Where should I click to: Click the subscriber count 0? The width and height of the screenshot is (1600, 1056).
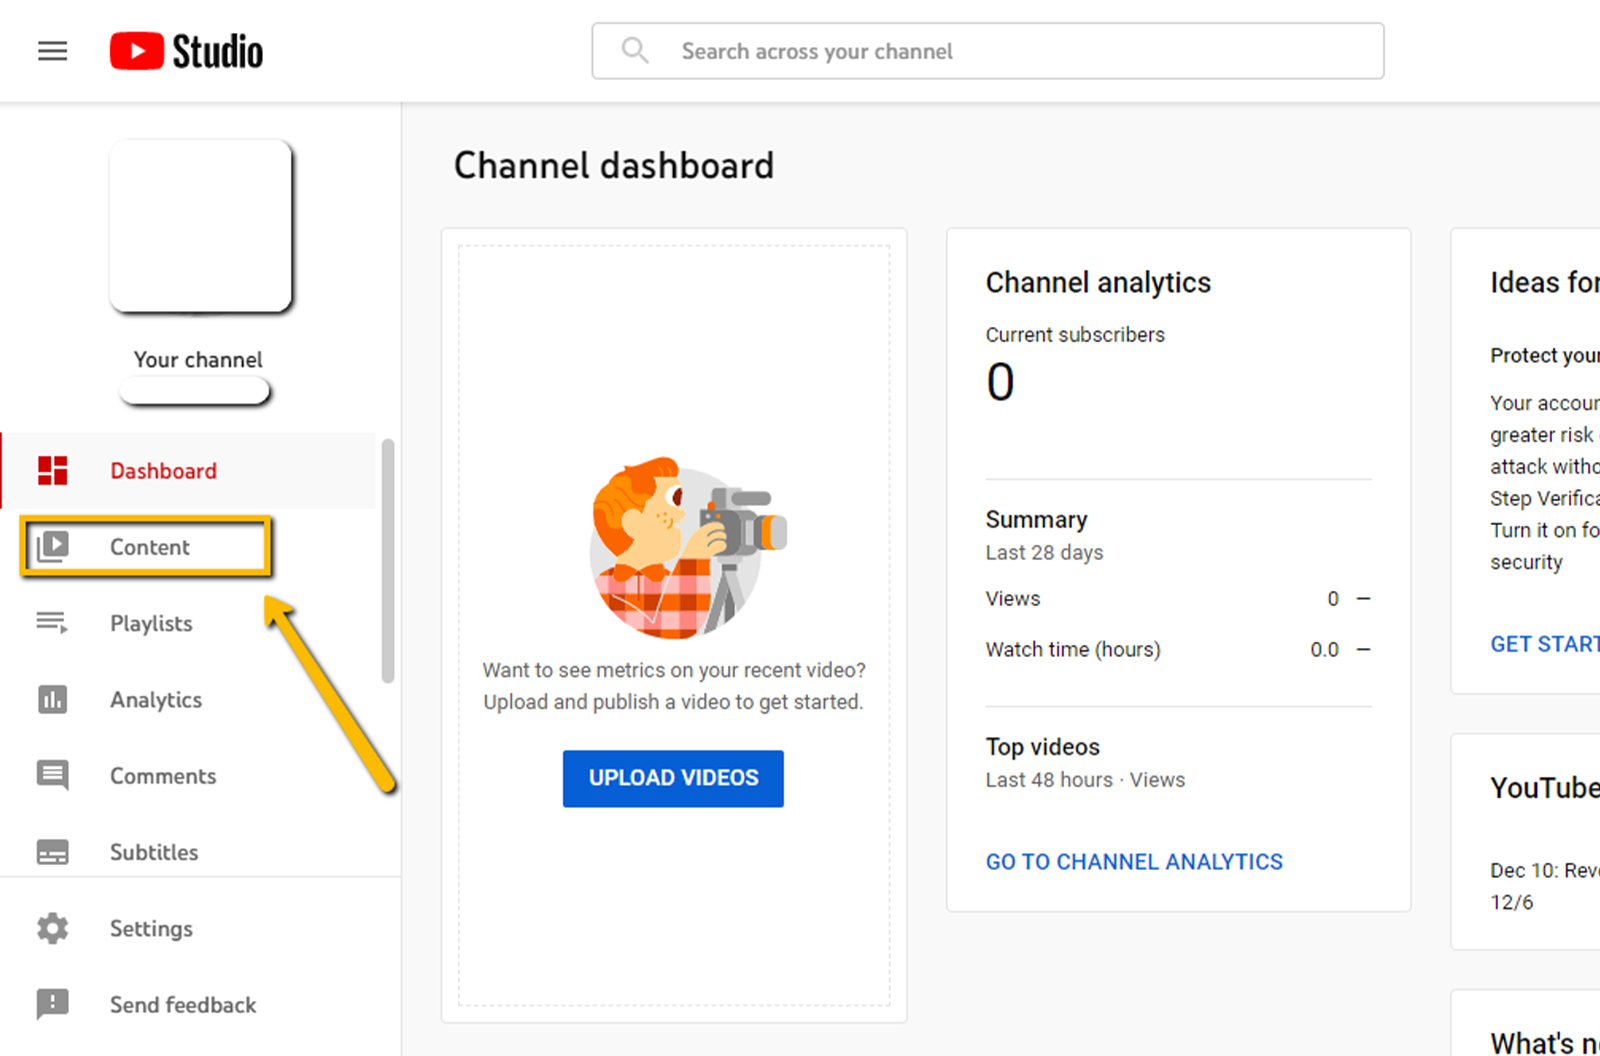coord(1000,382)
